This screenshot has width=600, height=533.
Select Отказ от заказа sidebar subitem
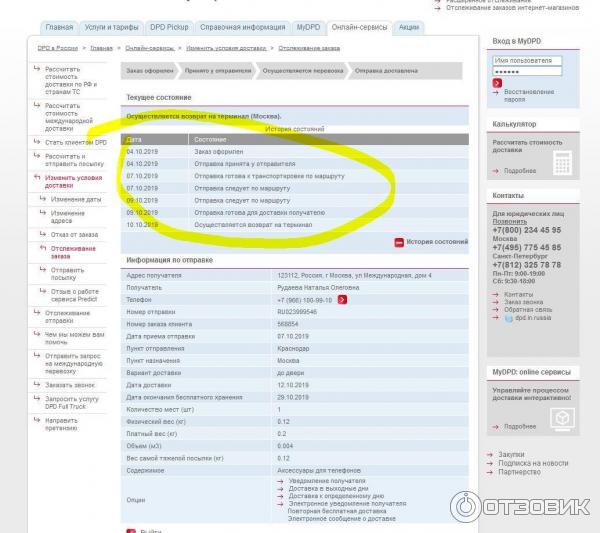tap(74, 235)
